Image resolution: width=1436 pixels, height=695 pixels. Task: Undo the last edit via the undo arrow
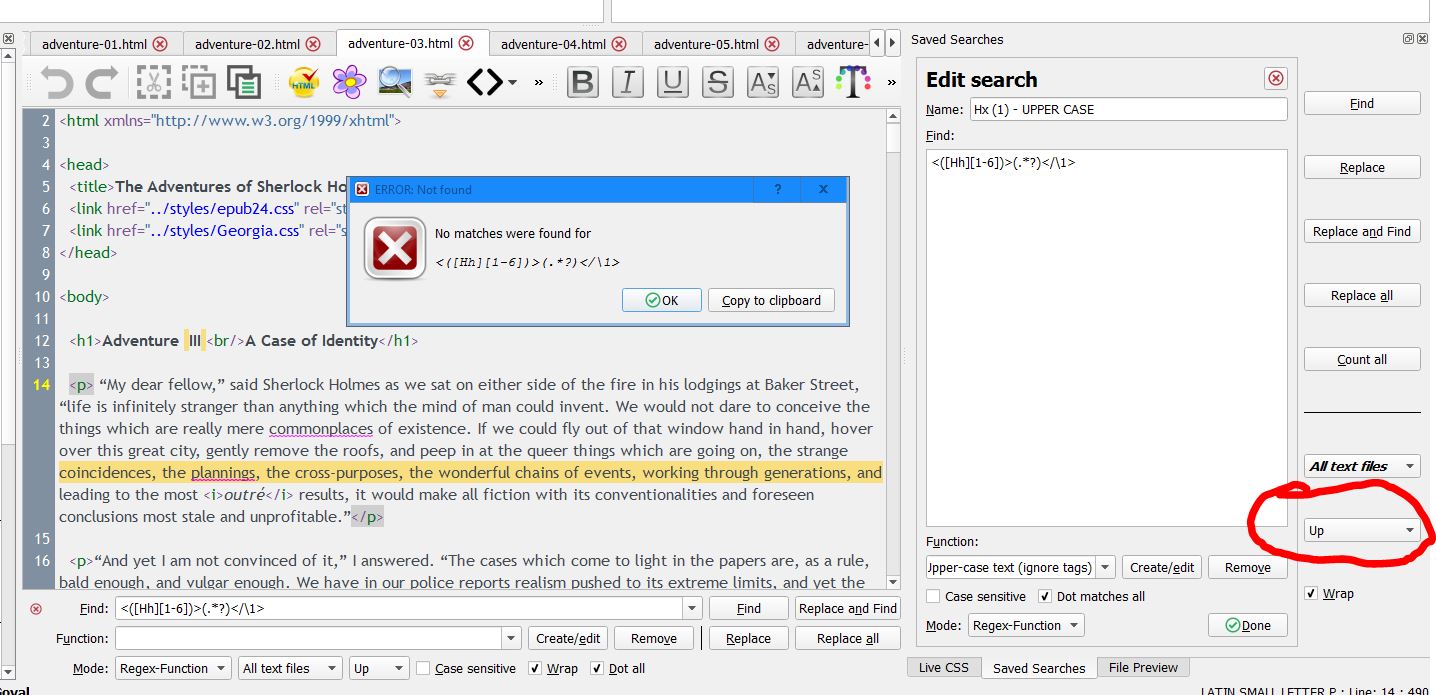(57, 82)
